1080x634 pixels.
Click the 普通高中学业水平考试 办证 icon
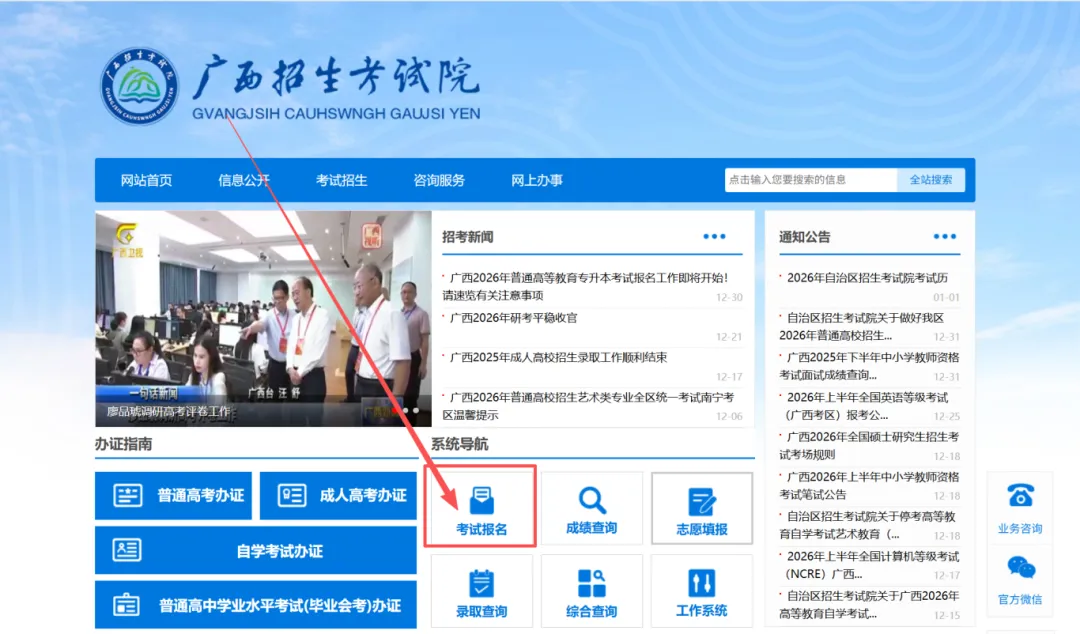coord(126,605)
